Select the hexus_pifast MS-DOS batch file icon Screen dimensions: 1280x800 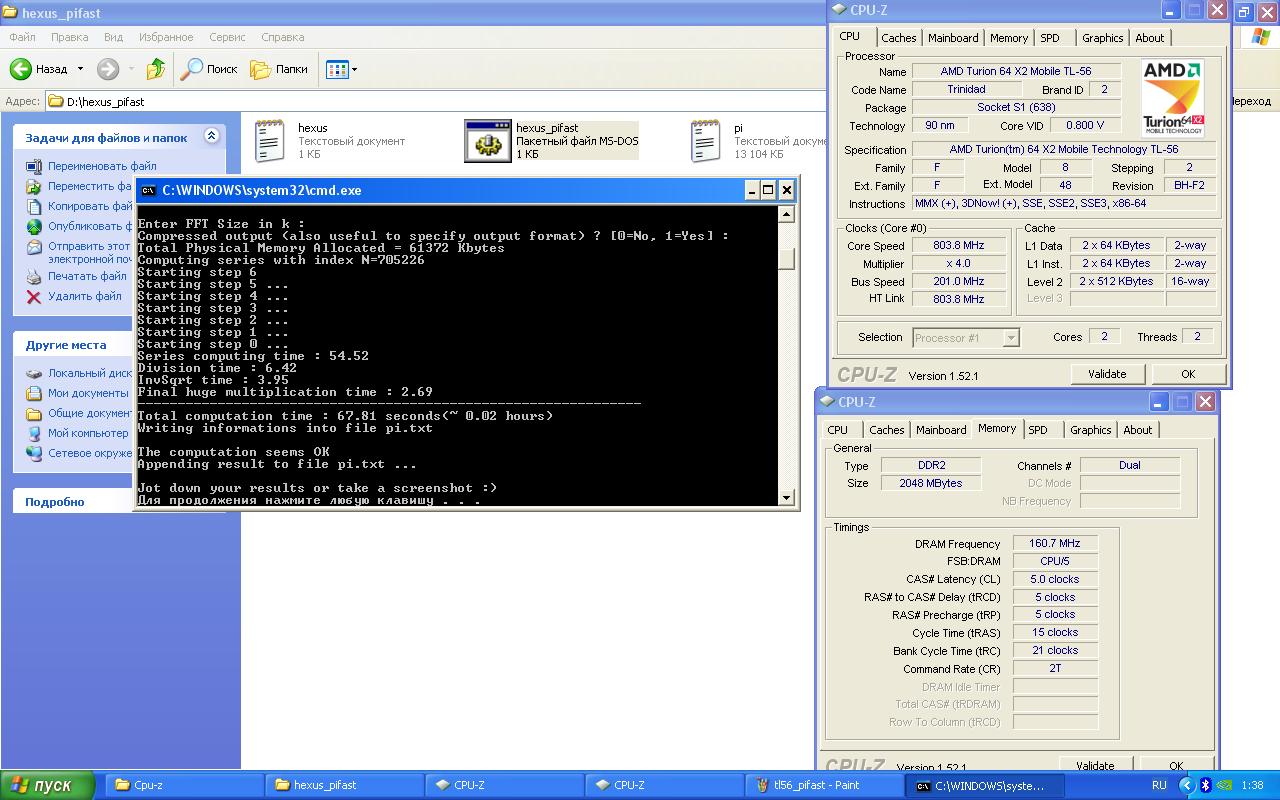point(488,141)
